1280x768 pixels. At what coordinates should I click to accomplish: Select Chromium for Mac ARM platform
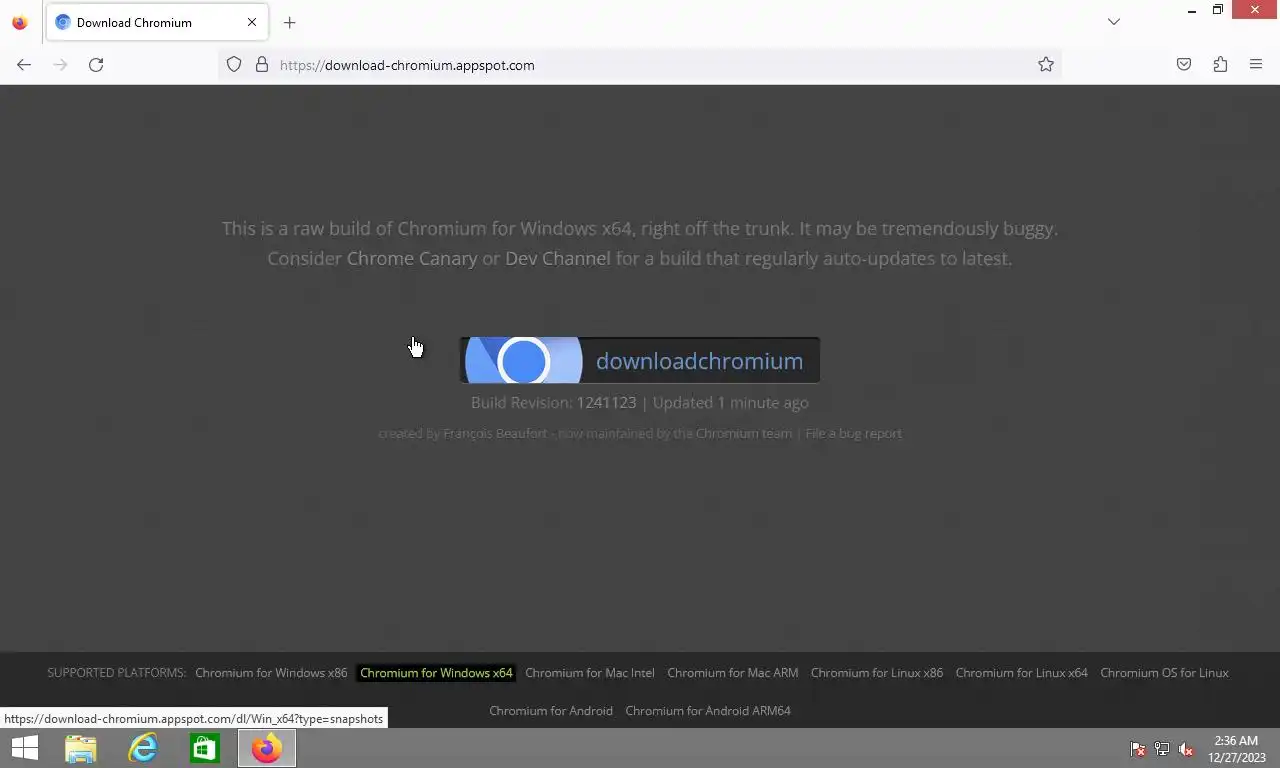pyautogui.click(x=733, y=673)
